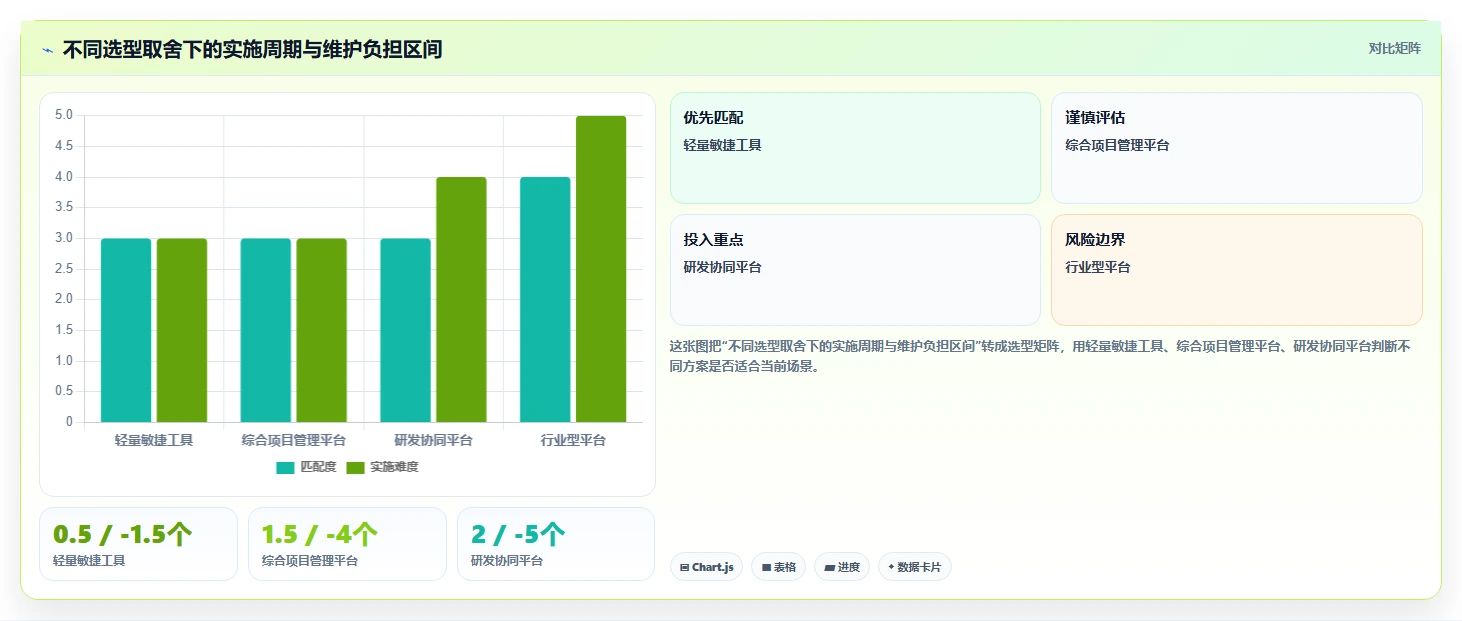Screen dimensions: 1462x621
Task: Click 行业型平台 text inside 风险边界 card
Action: [x=1098, y=267]
